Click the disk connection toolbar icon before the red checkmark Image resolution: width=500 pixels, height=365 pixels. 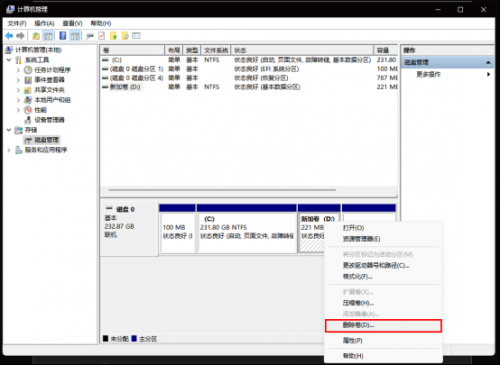[x=90, y=36]
